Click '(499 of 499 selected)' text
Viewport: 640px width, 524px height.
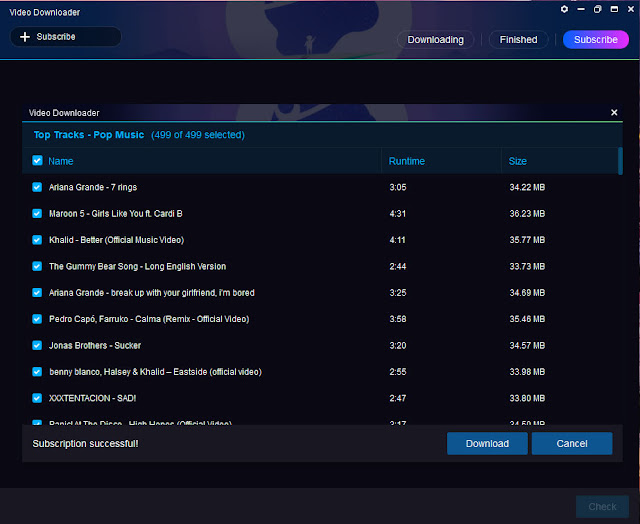point(198,135)
